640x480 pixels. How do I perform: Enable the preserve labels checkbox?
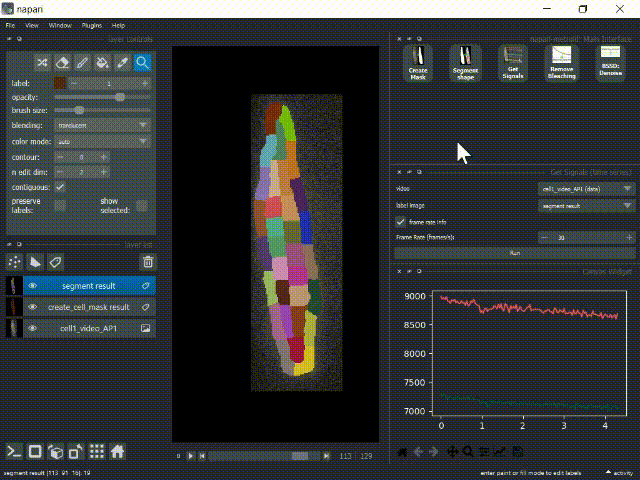coord(60,205)
